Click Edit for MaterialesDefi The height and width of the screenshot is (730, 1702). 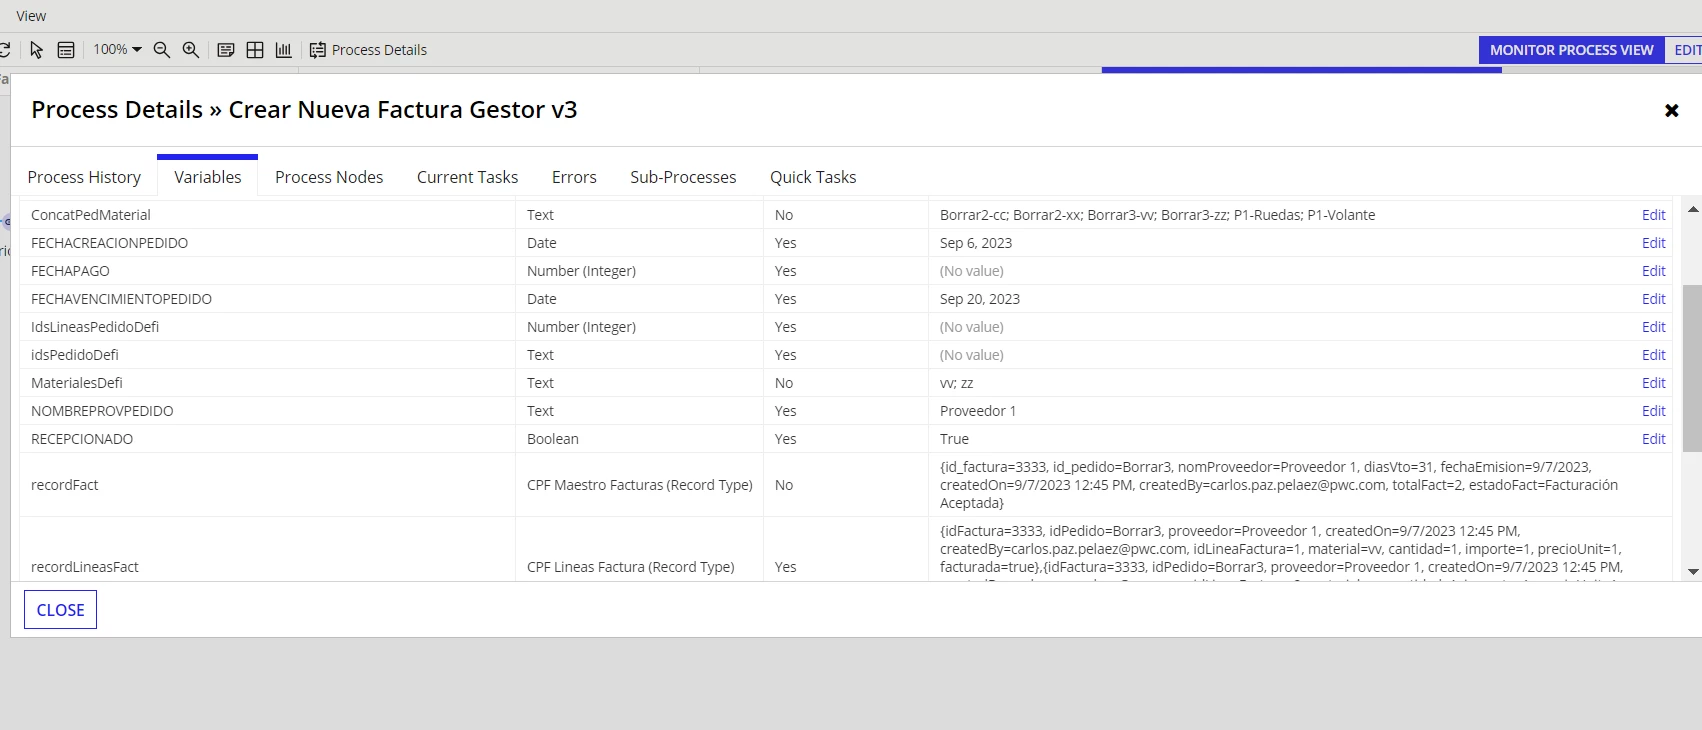click(x=1653, y=383)
